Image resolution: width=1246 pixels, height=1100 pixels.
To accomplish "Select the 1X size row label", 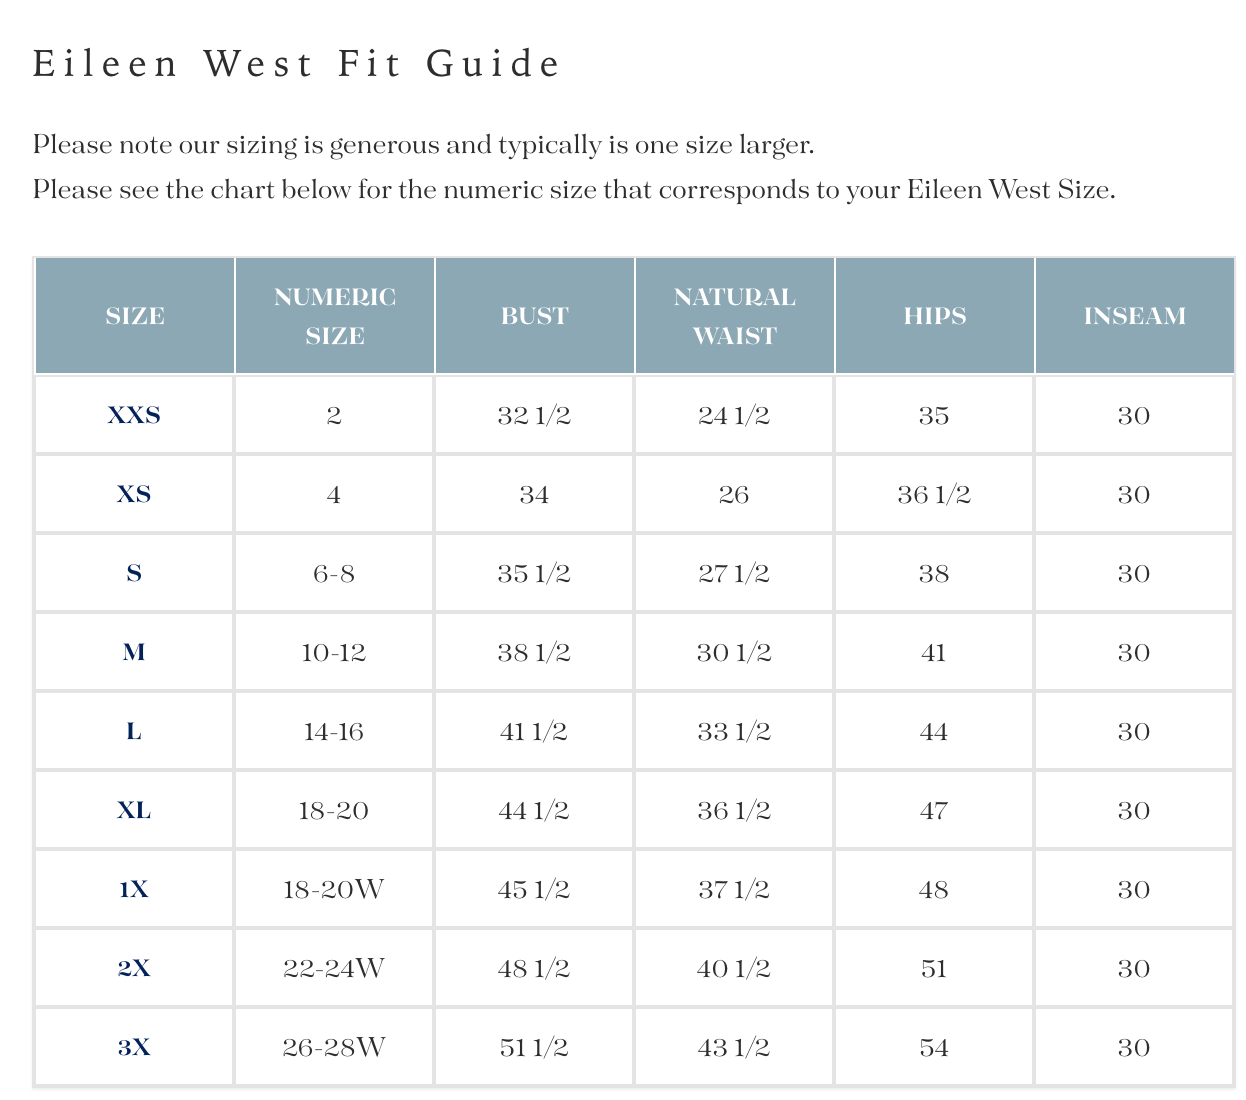I will point(134,889).
